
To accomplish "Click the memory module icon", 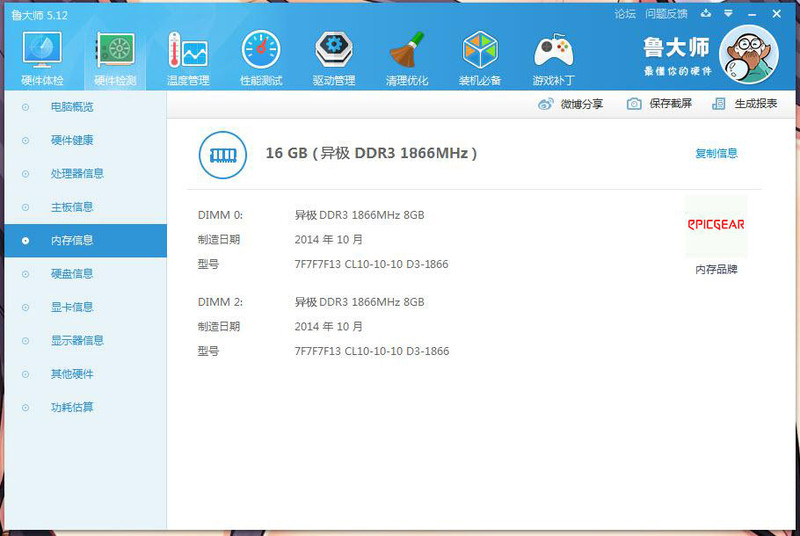I will [222, 155].
